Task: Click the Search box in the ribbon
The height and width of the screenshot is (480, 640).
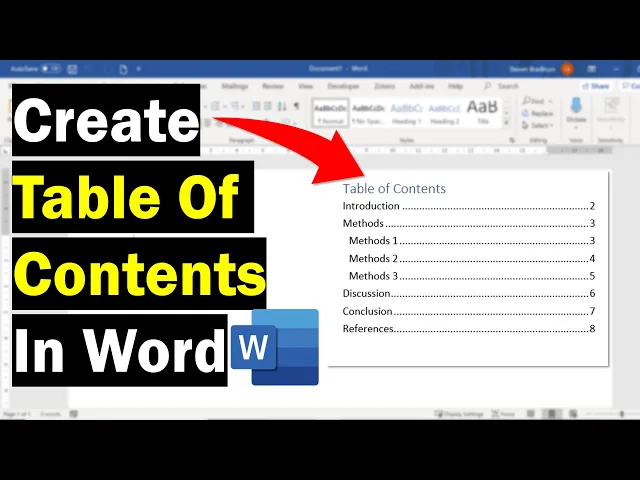Action: point(502,86)
